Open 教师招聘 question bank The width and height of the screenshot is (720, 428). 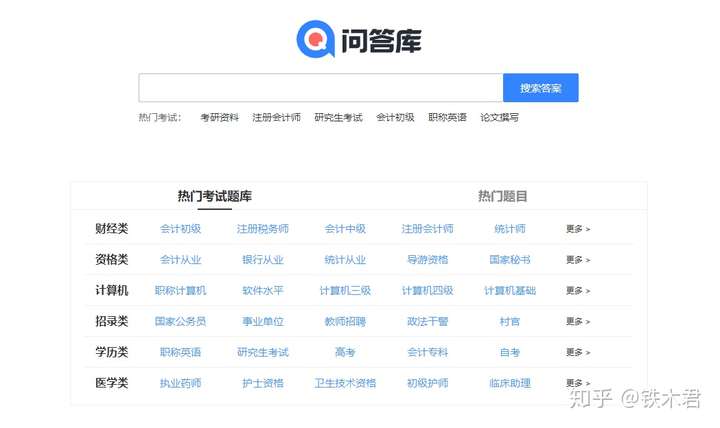[345, 321]
